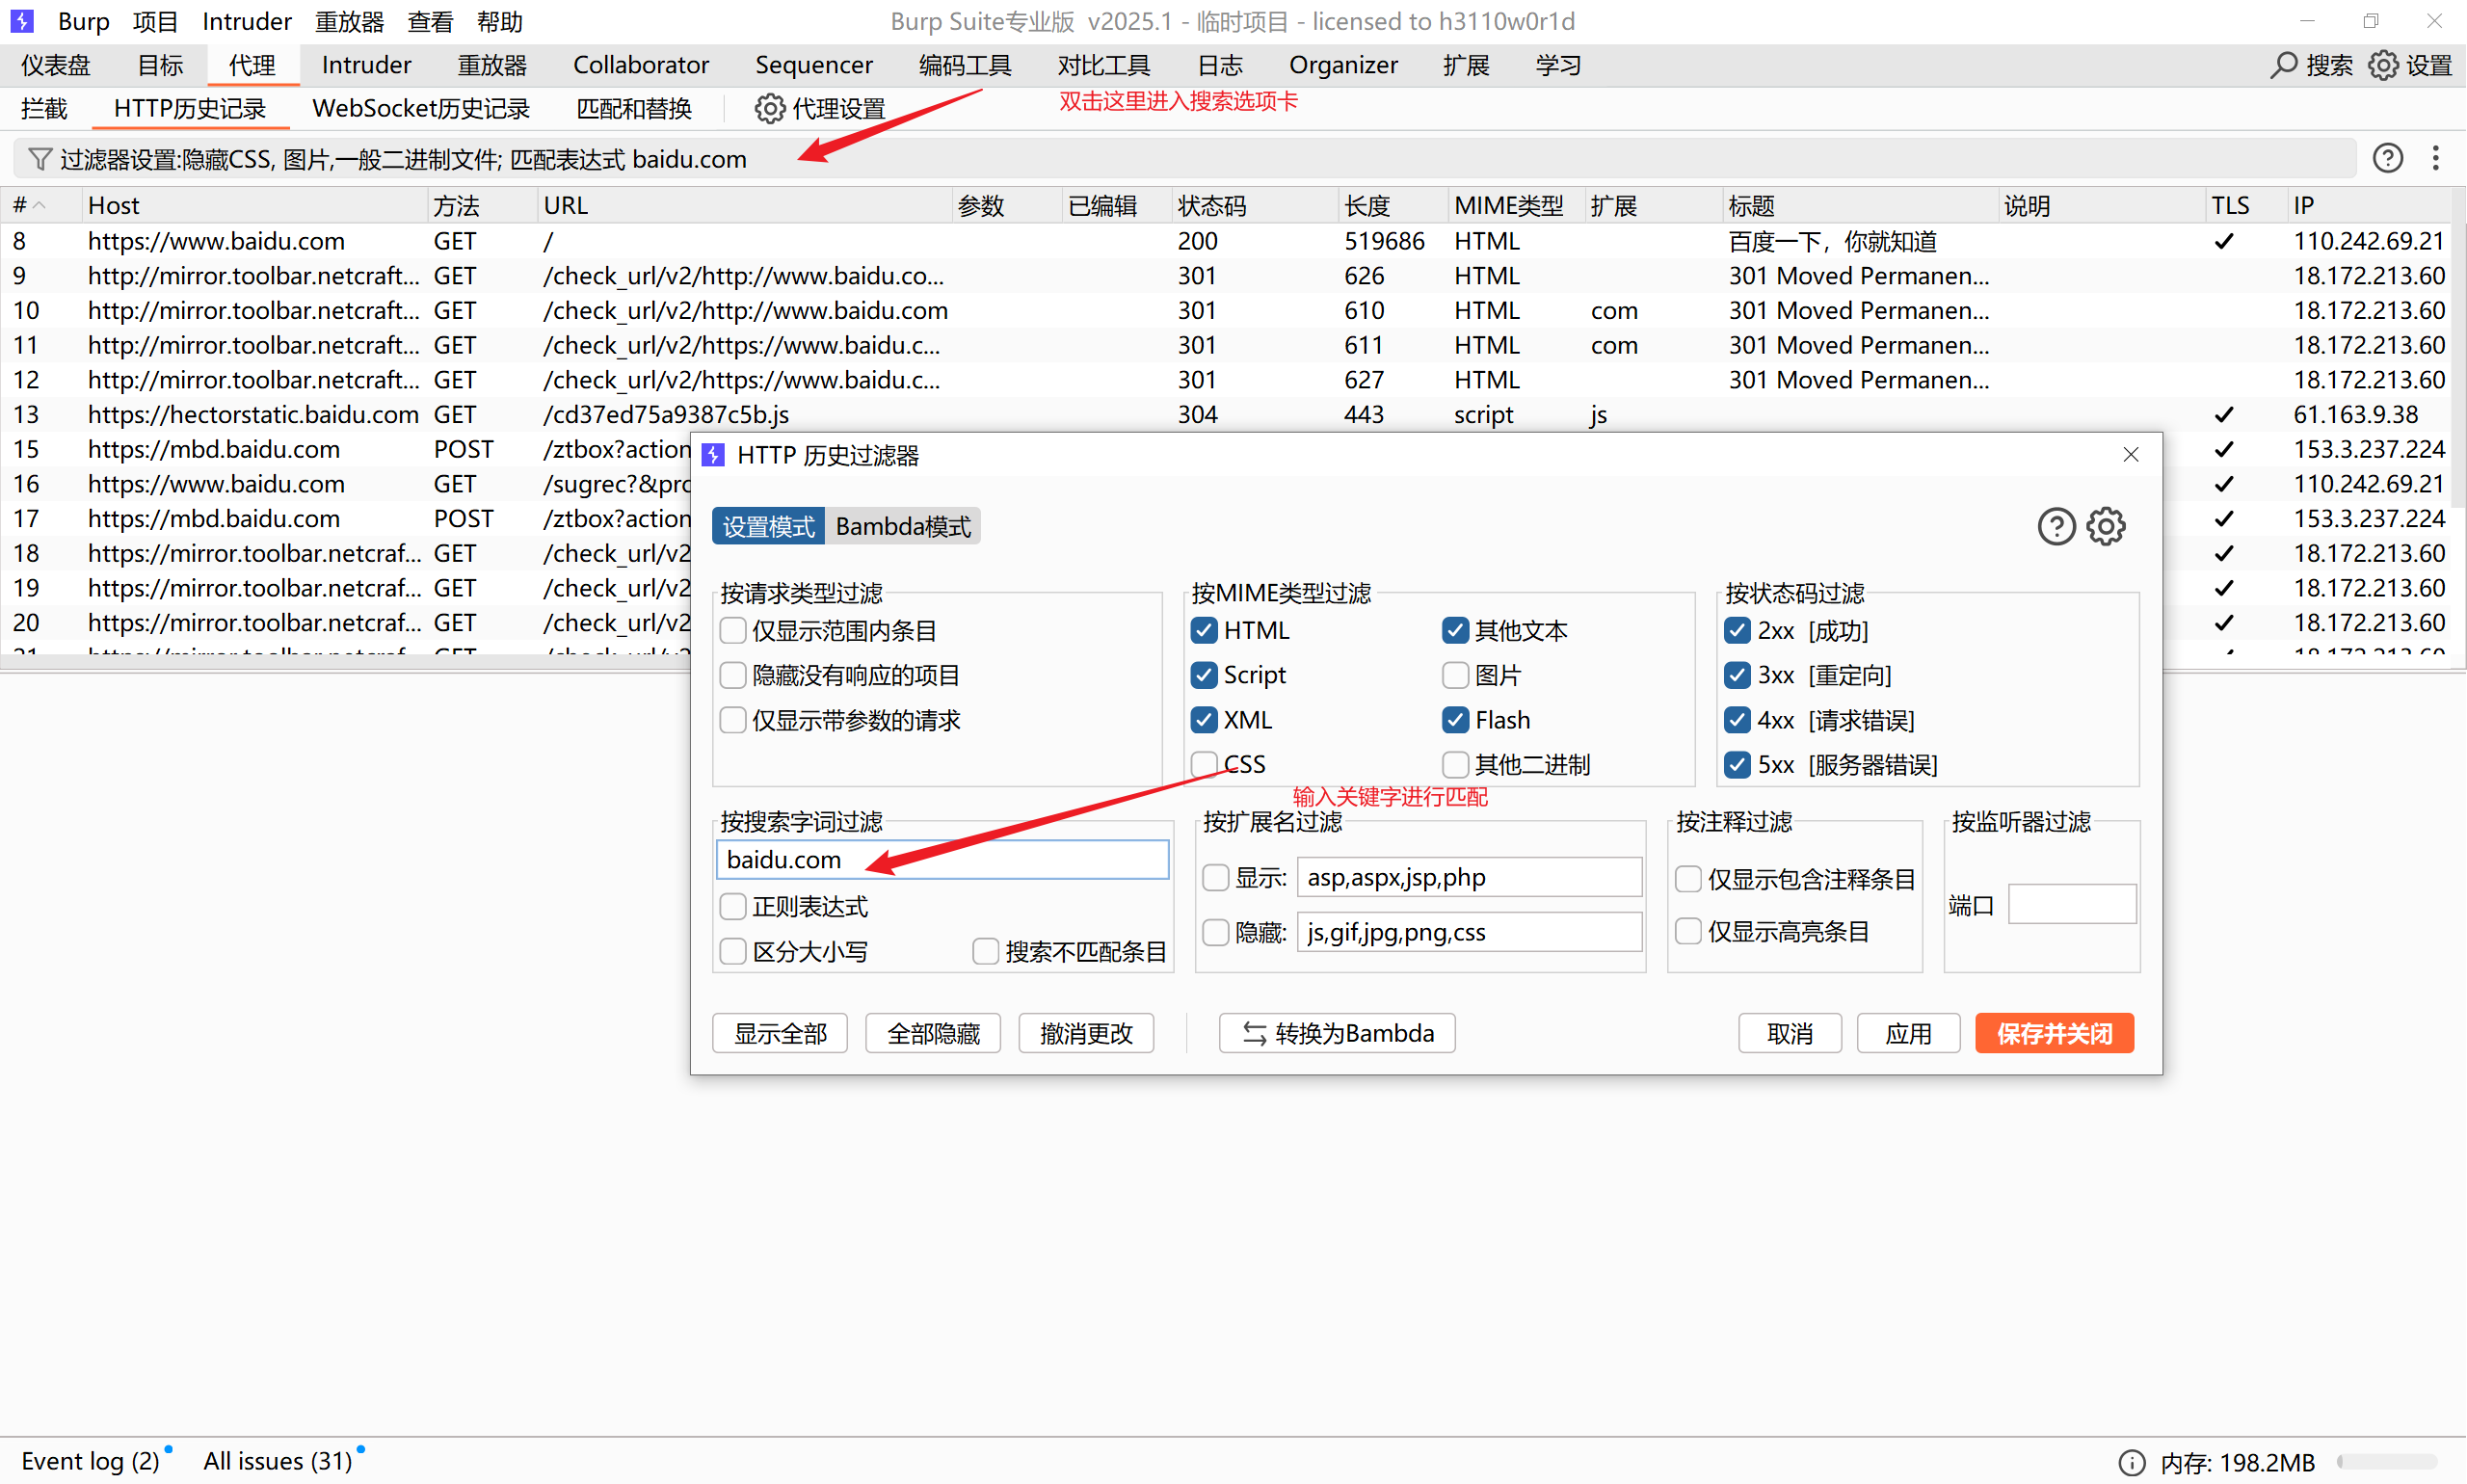Uncheck the HTML MIME type filter

(1204, 630)
